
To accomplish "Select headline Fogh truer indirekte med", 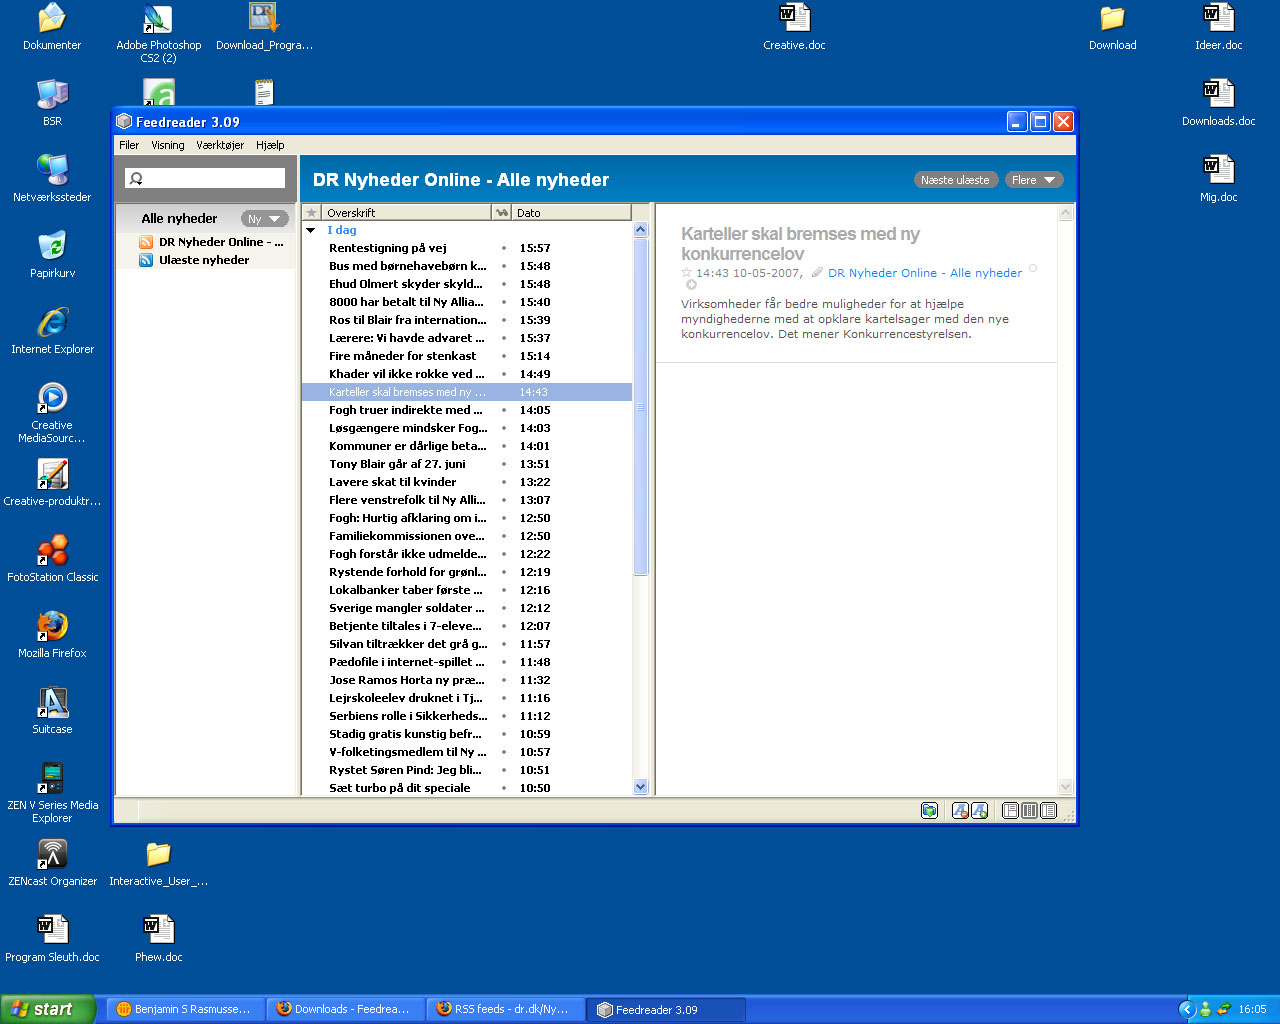I will click(405, 410).
